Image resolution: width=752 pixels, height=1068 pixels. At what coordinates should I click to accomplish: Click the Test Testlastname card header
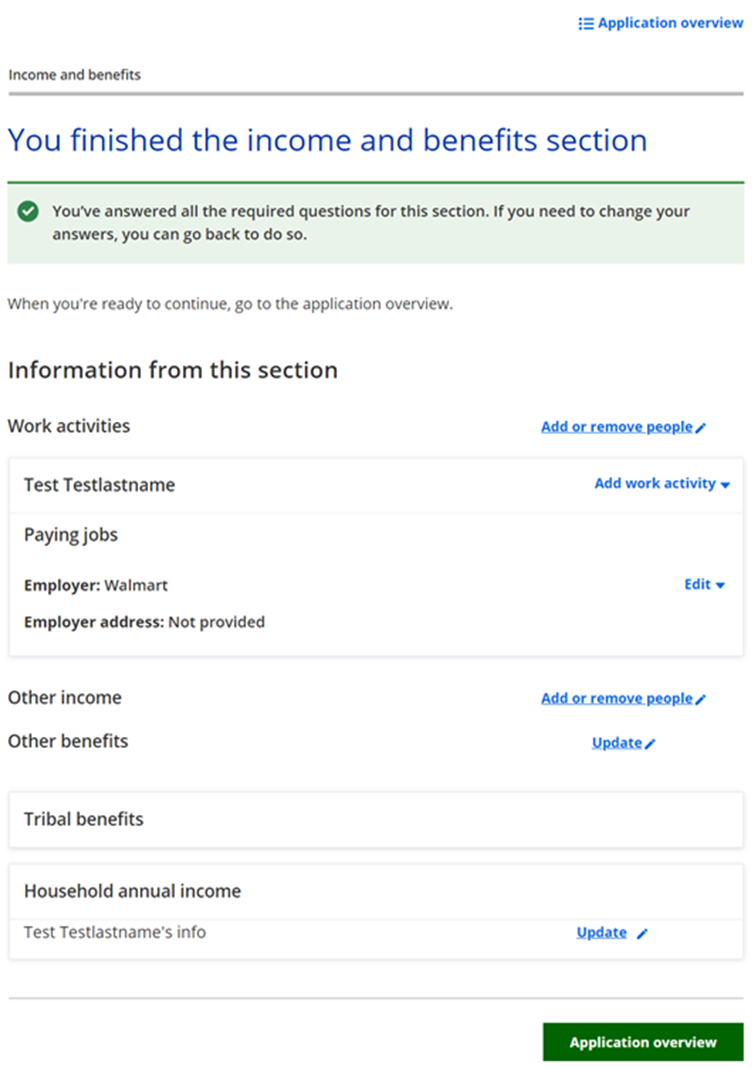click(99, 485)
